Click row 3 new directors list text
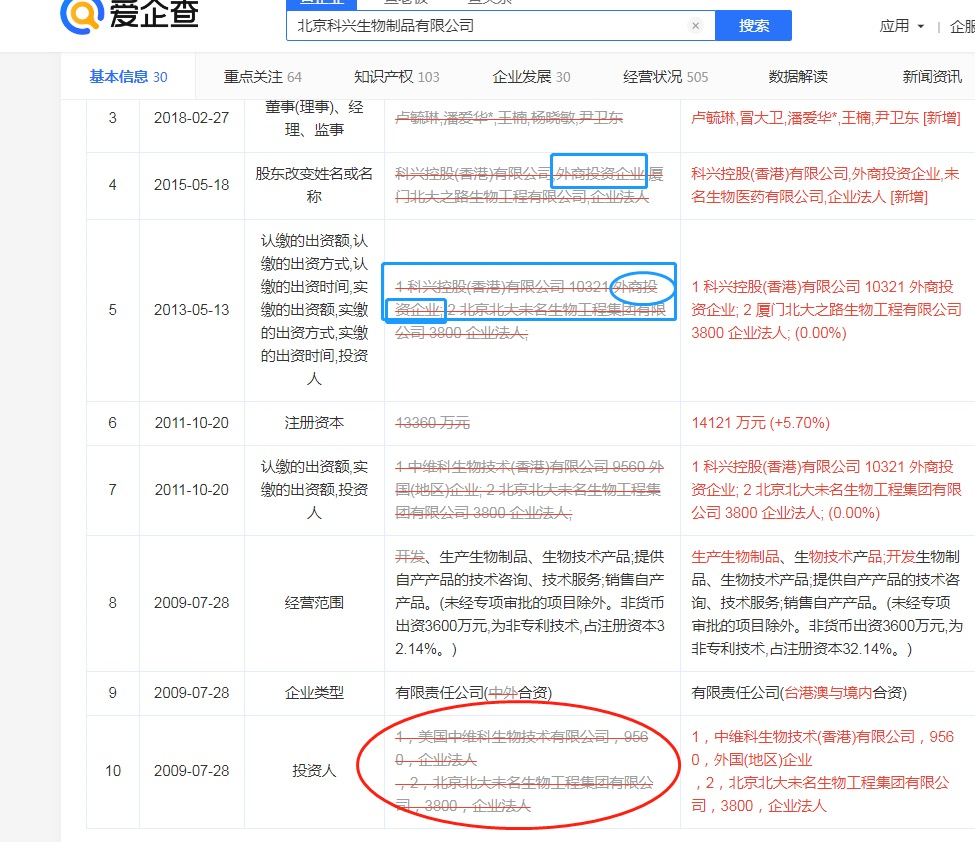975x842 pixels. point(826,118)
